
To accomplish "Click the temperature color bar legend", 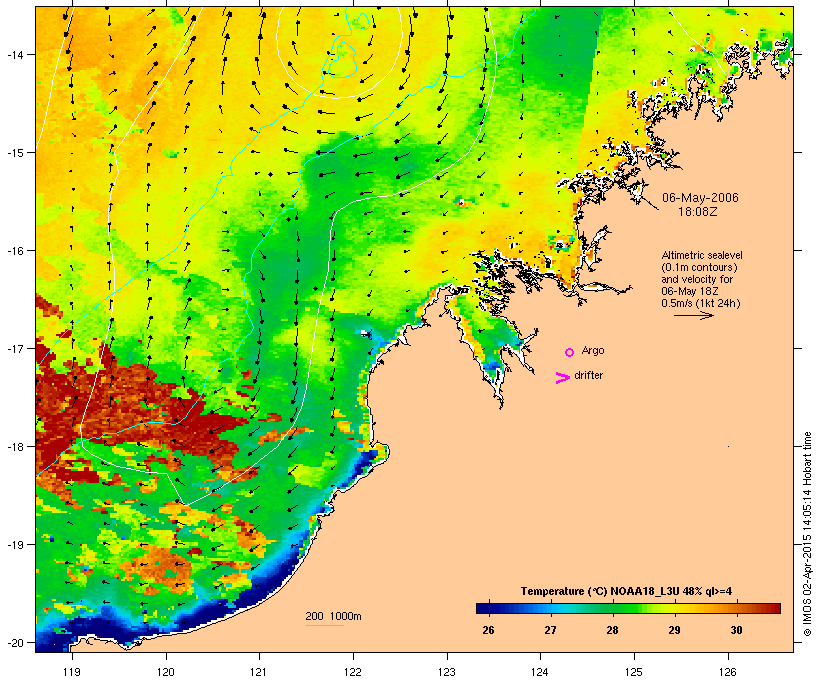I will click(628, 608).
